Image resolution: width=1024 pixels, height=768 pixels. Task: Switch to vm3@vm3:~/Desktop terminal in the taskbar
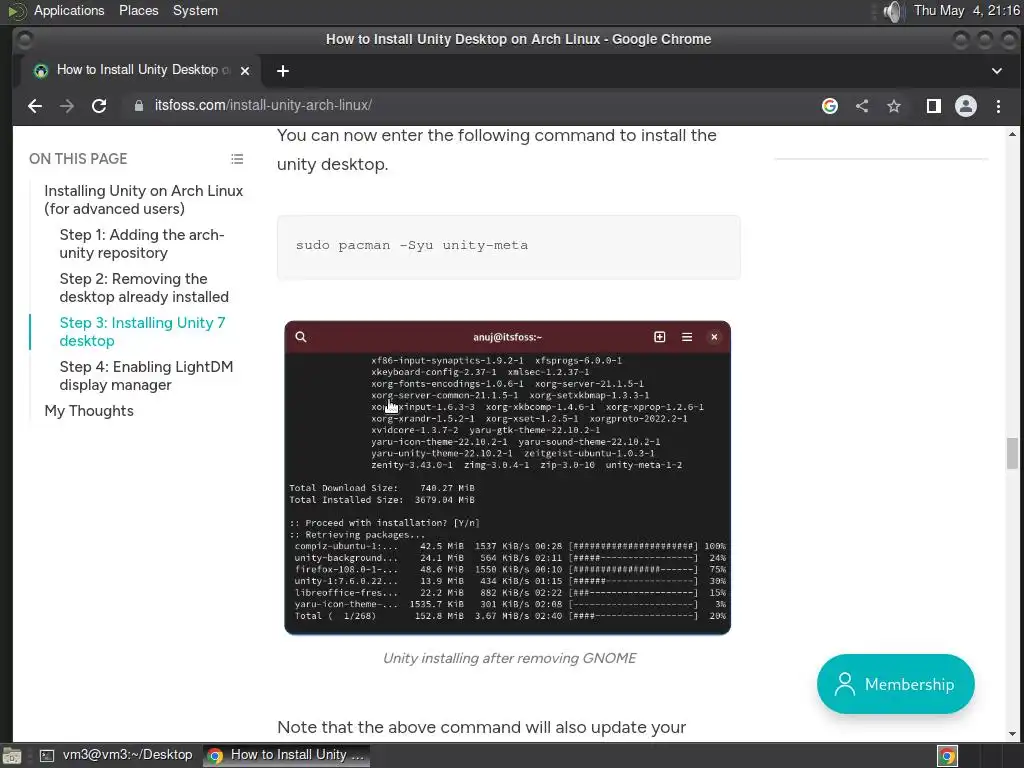pos(116,756)
